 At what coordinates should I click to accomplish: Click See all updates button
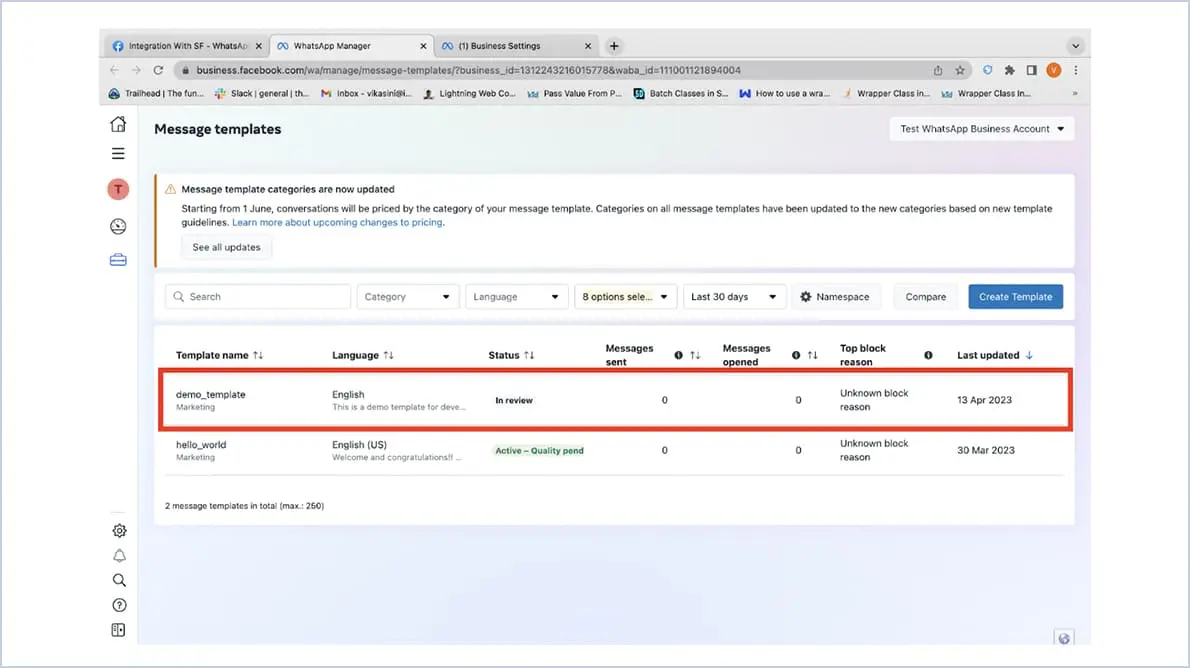[226, 247]
